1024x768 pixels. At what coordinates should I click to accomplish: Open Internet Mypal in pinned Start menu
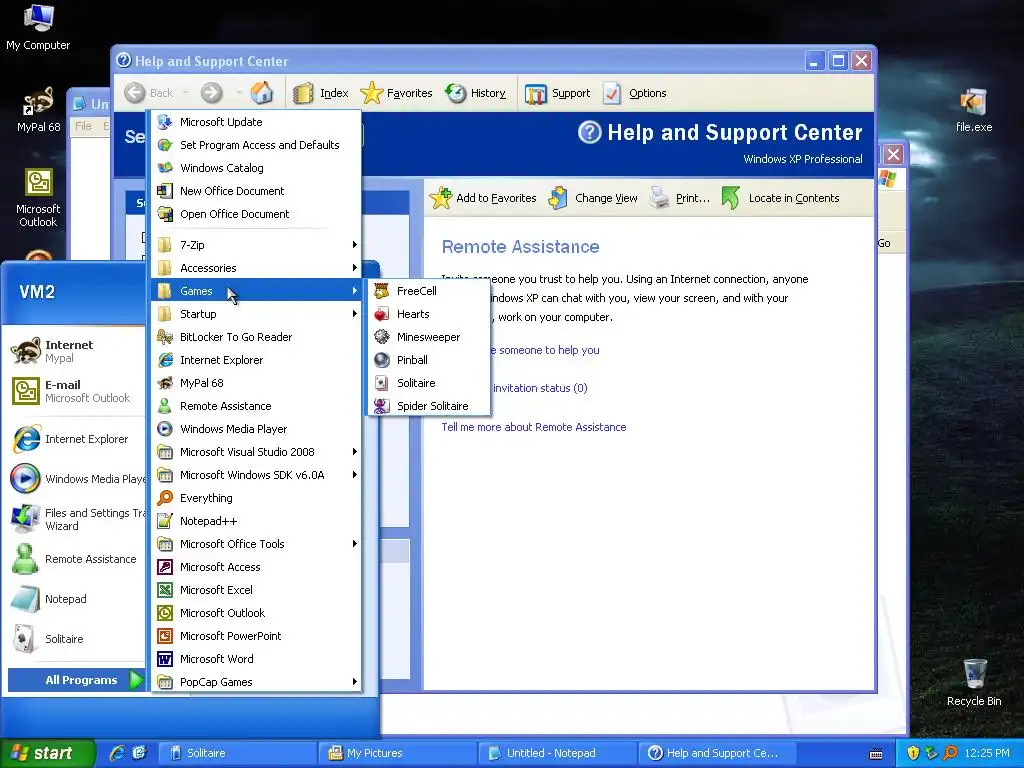coord(76,351)
